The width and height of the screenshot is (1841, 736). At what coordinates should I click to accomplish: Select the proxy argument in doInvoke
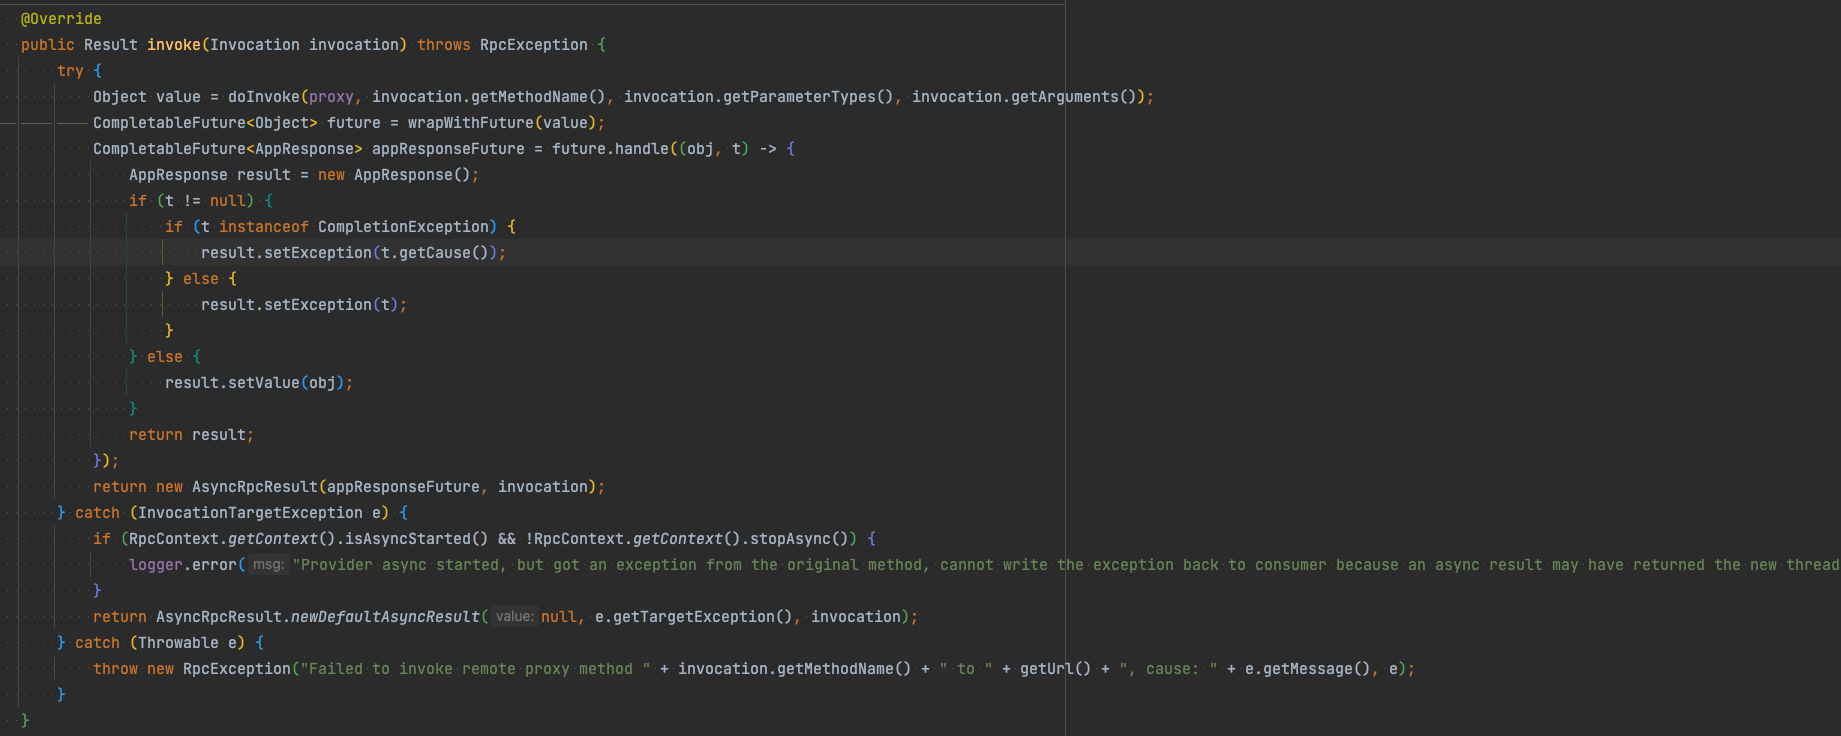[331, 97]
